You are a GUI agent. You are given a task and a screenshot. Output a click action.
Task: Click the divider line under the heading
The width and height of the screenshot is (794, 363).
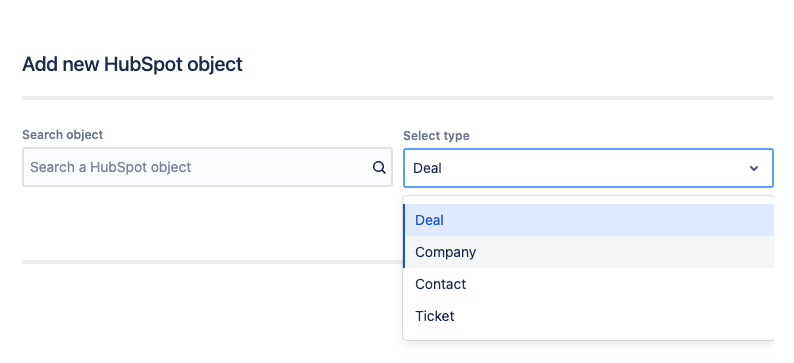[398, 98]
